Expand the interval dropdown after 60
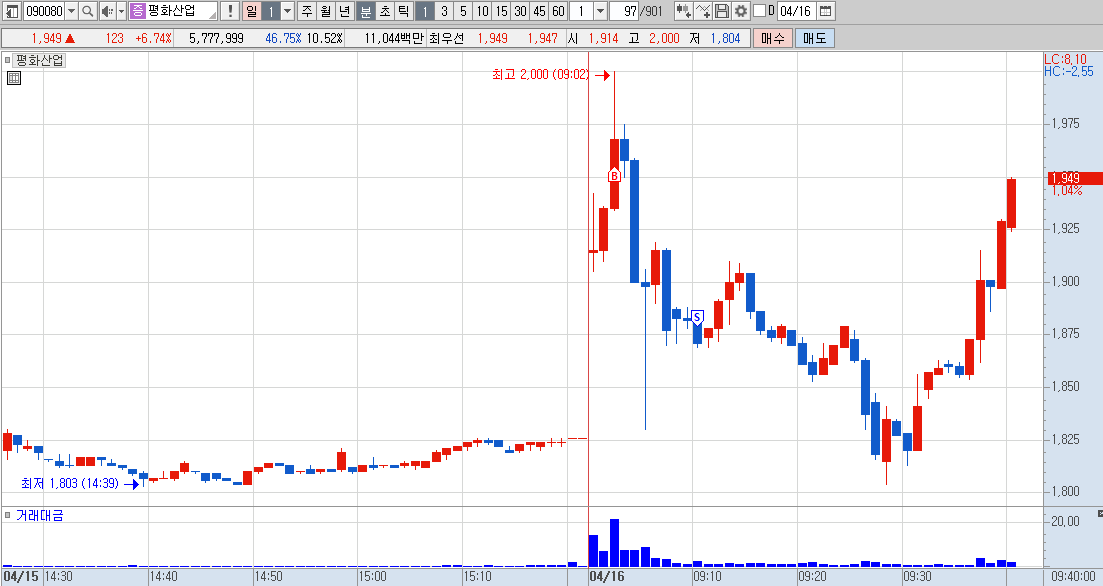1103x586 pixels. click(x=600, y=11)
